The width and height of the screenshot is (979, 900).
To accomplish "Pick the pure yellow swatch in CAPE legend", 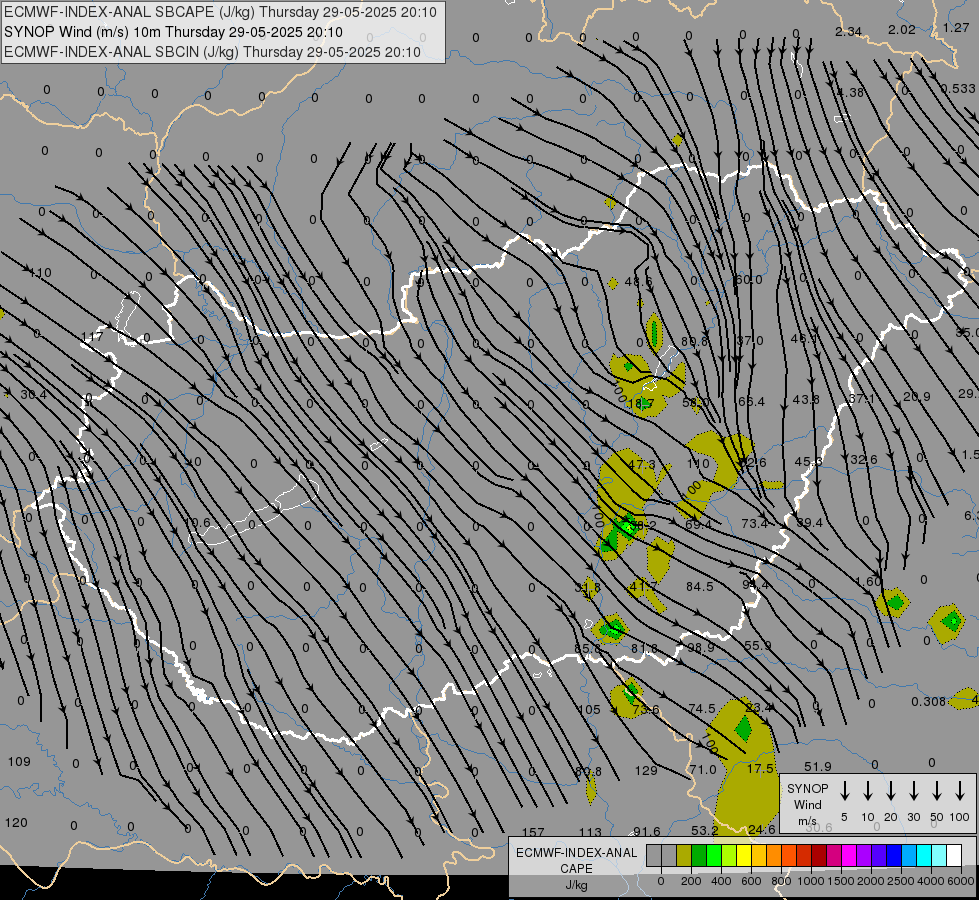I will pyautogui.click(x=744, y=856).
